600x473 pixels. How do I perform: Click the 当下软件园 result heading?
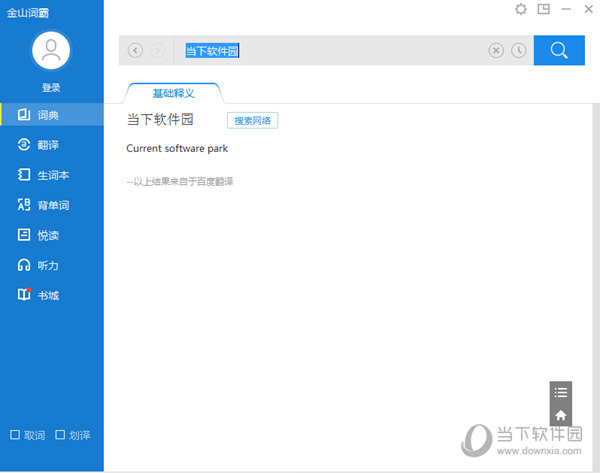[x=160, y=119]
